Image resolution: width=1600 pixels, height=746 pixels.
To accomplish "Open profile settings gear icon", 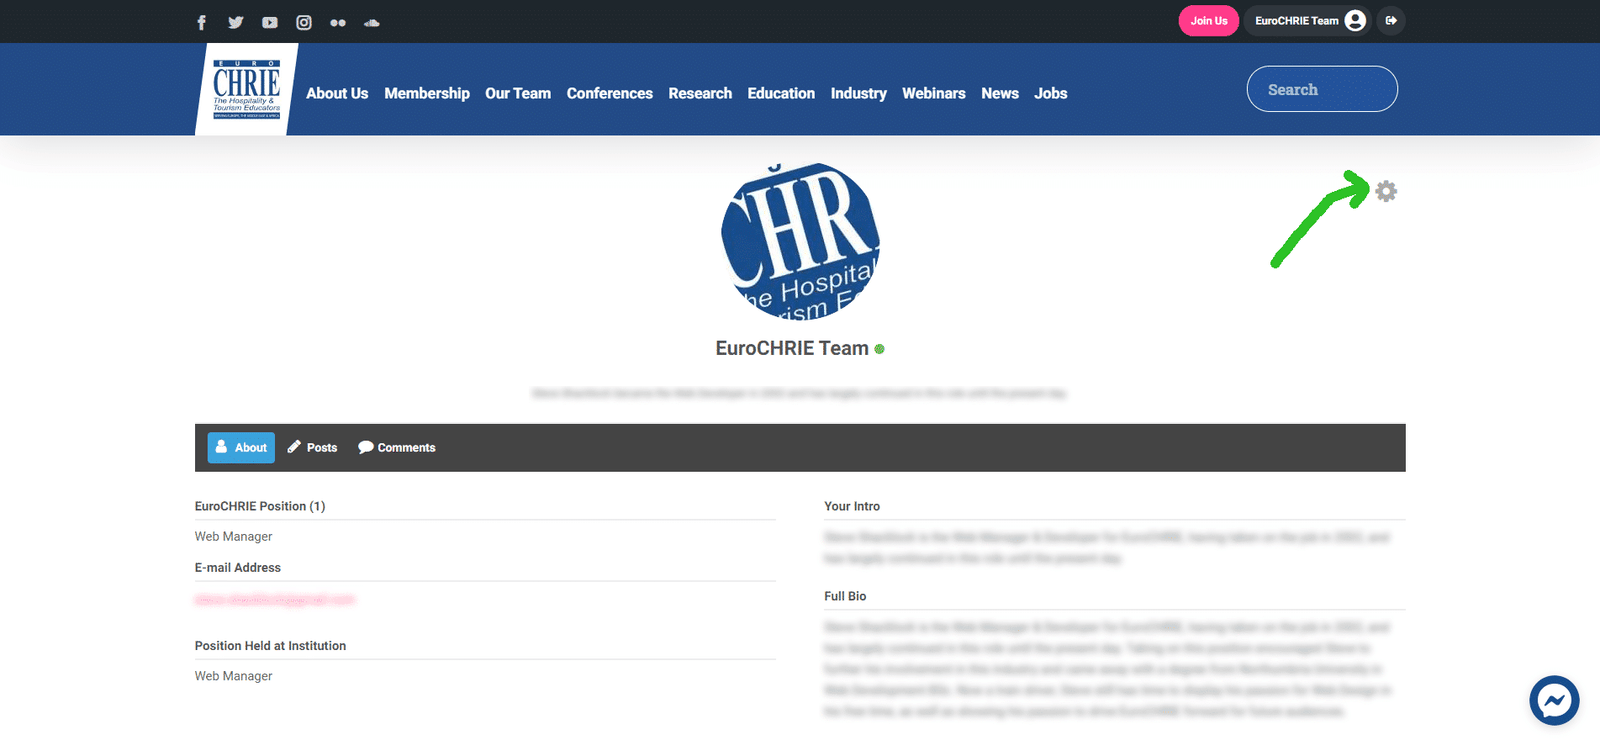I will click(1386, 191).
